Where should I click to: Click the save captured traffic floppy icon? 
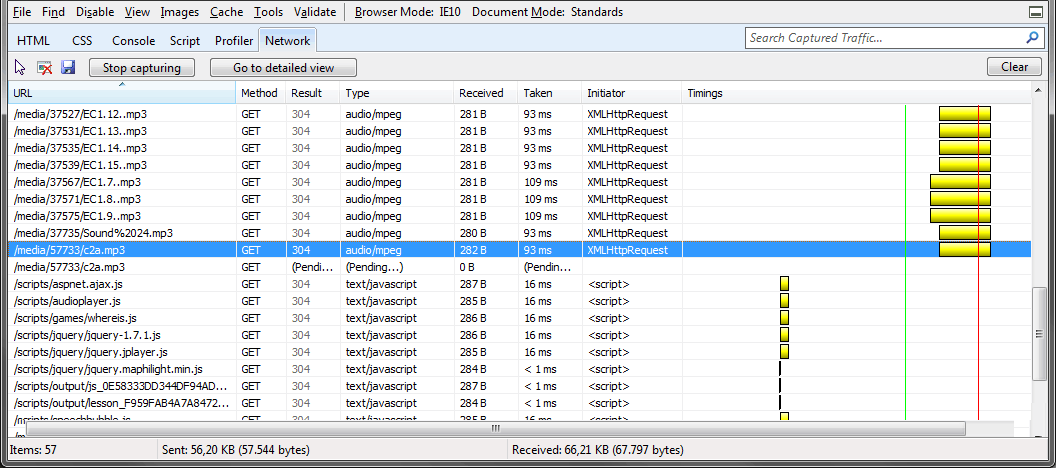[68, 67]
